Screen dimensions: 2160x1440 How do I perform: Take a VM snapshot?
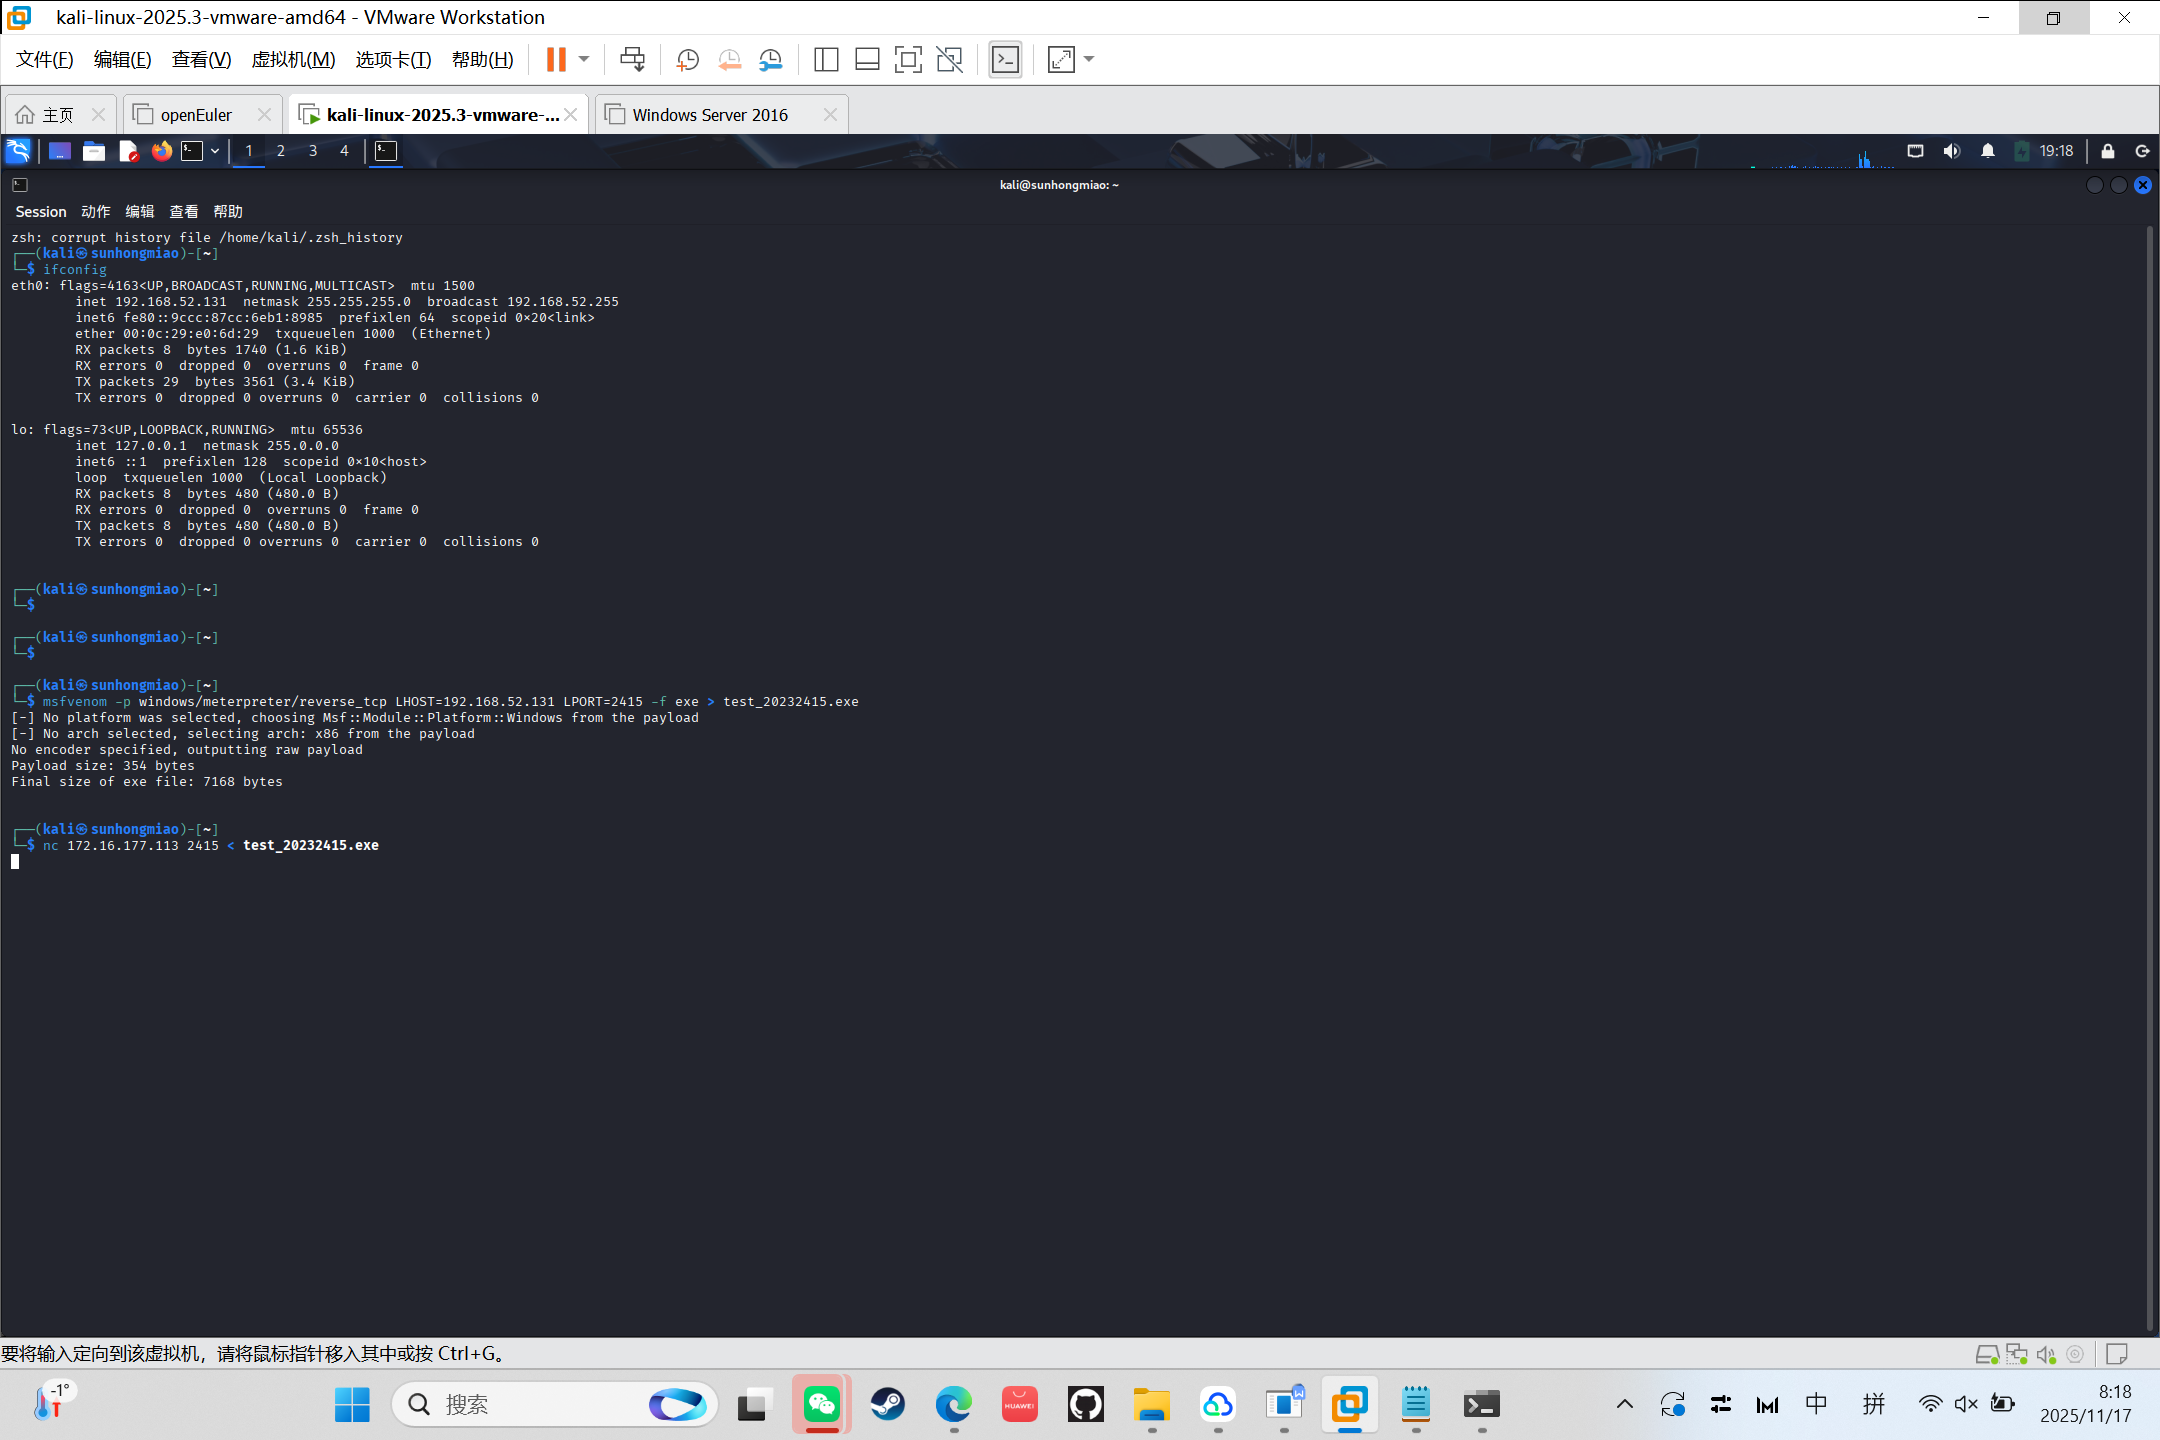687,60
